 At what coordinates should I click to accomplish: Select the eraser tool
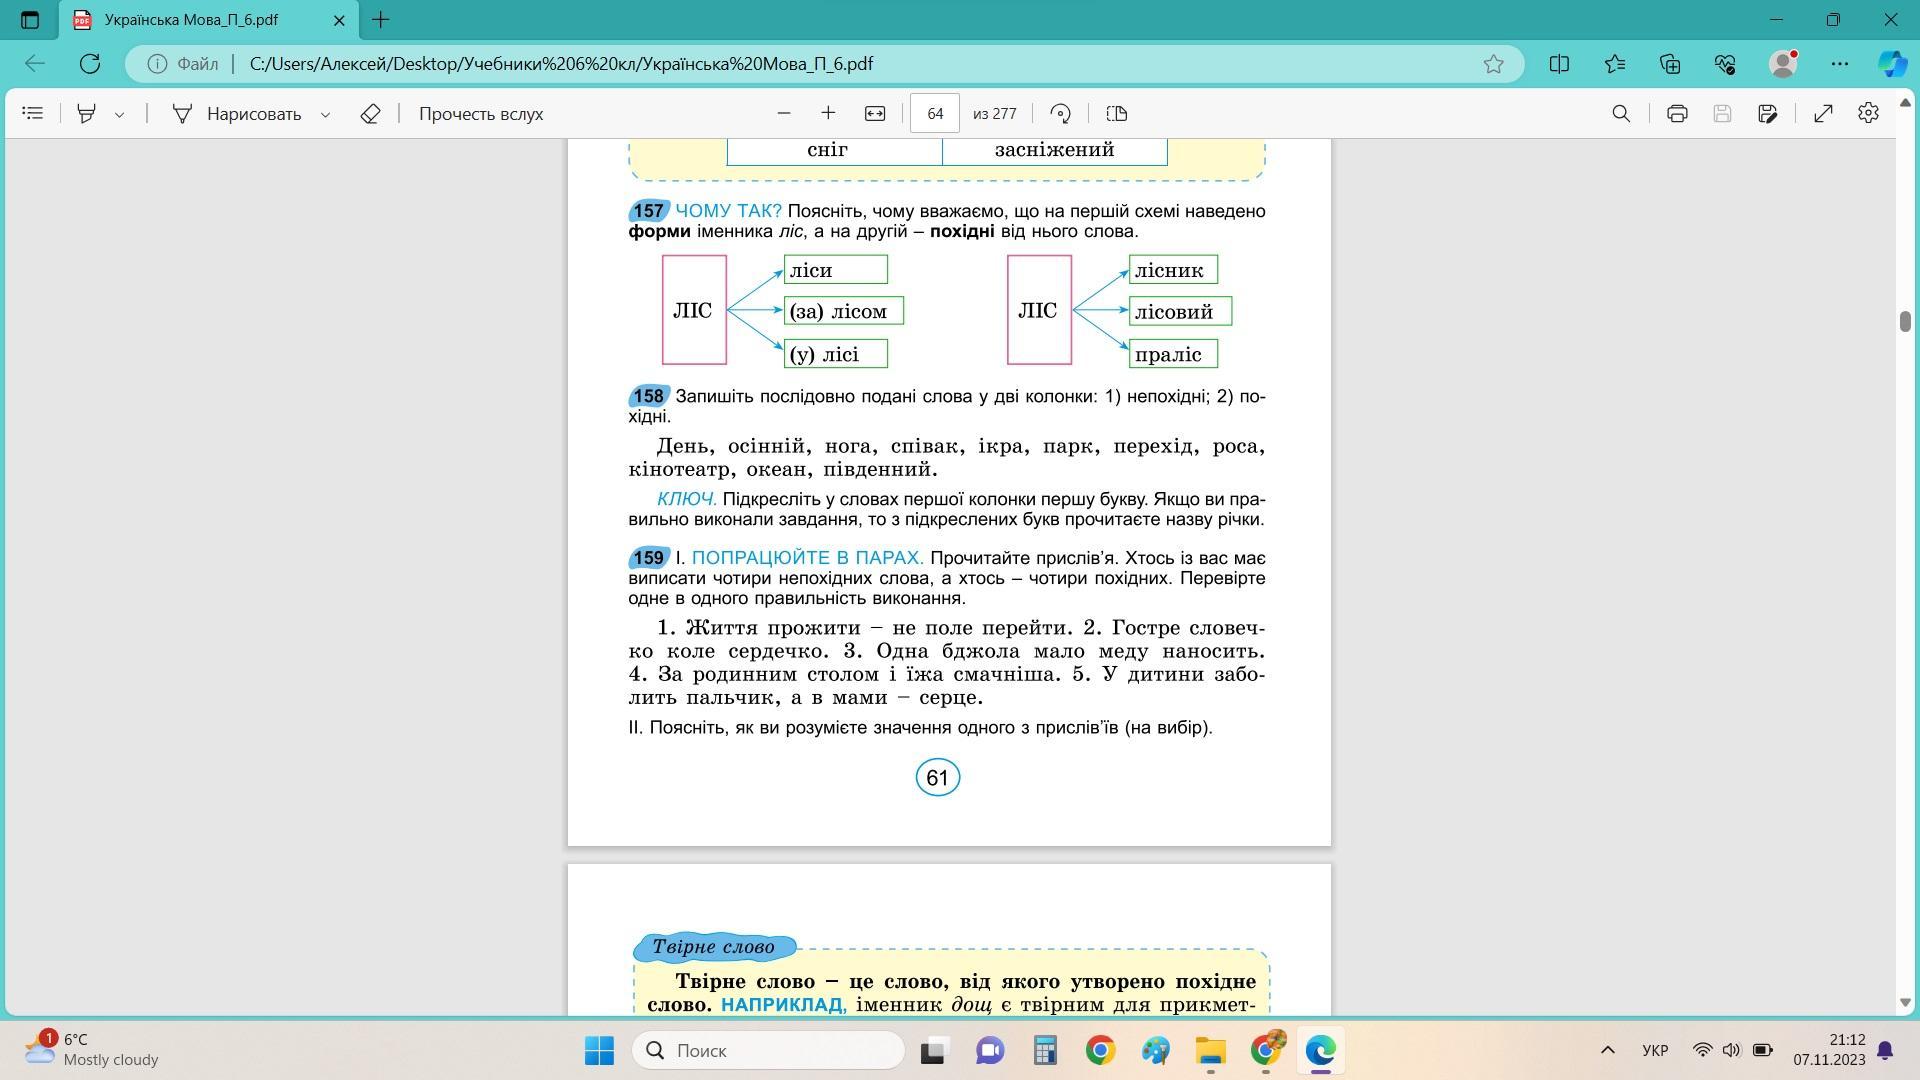370,114
